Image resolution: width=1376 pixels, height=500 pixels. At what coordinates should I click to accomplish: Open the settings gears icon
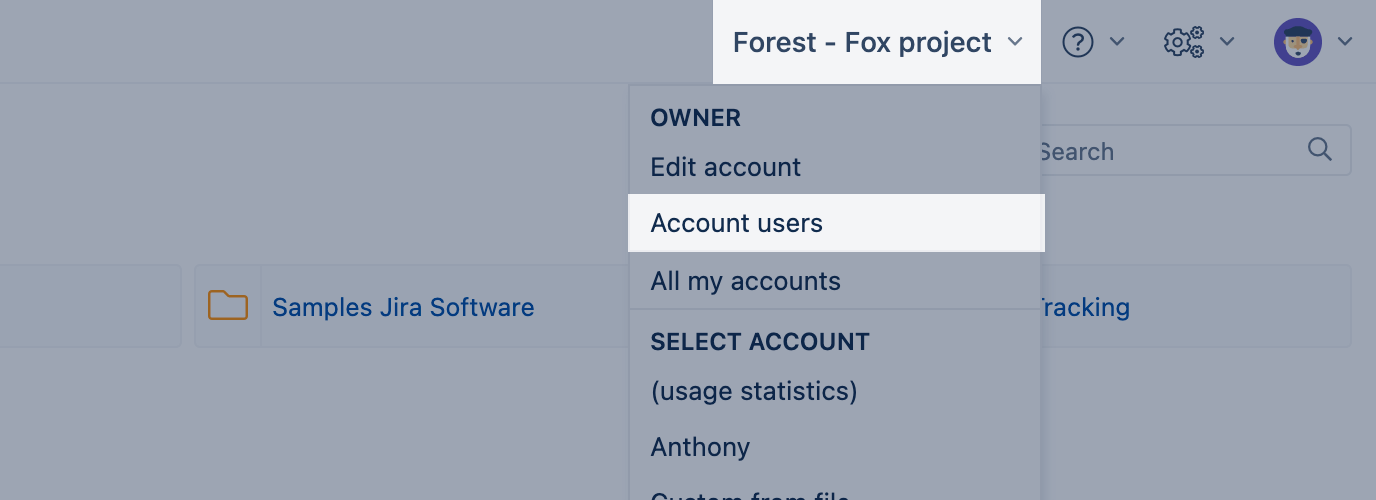tap(1183, 42)
